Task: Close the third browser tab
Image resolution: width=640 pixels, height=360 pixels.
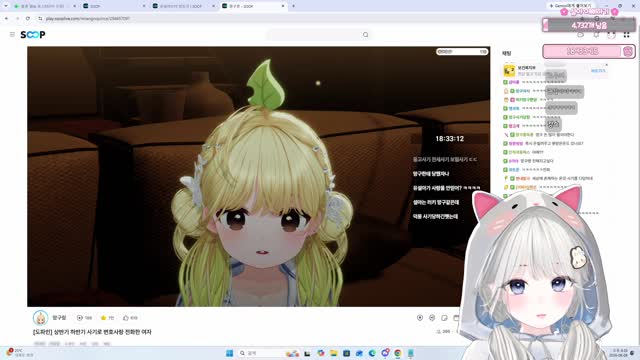Action: (213, 6)
